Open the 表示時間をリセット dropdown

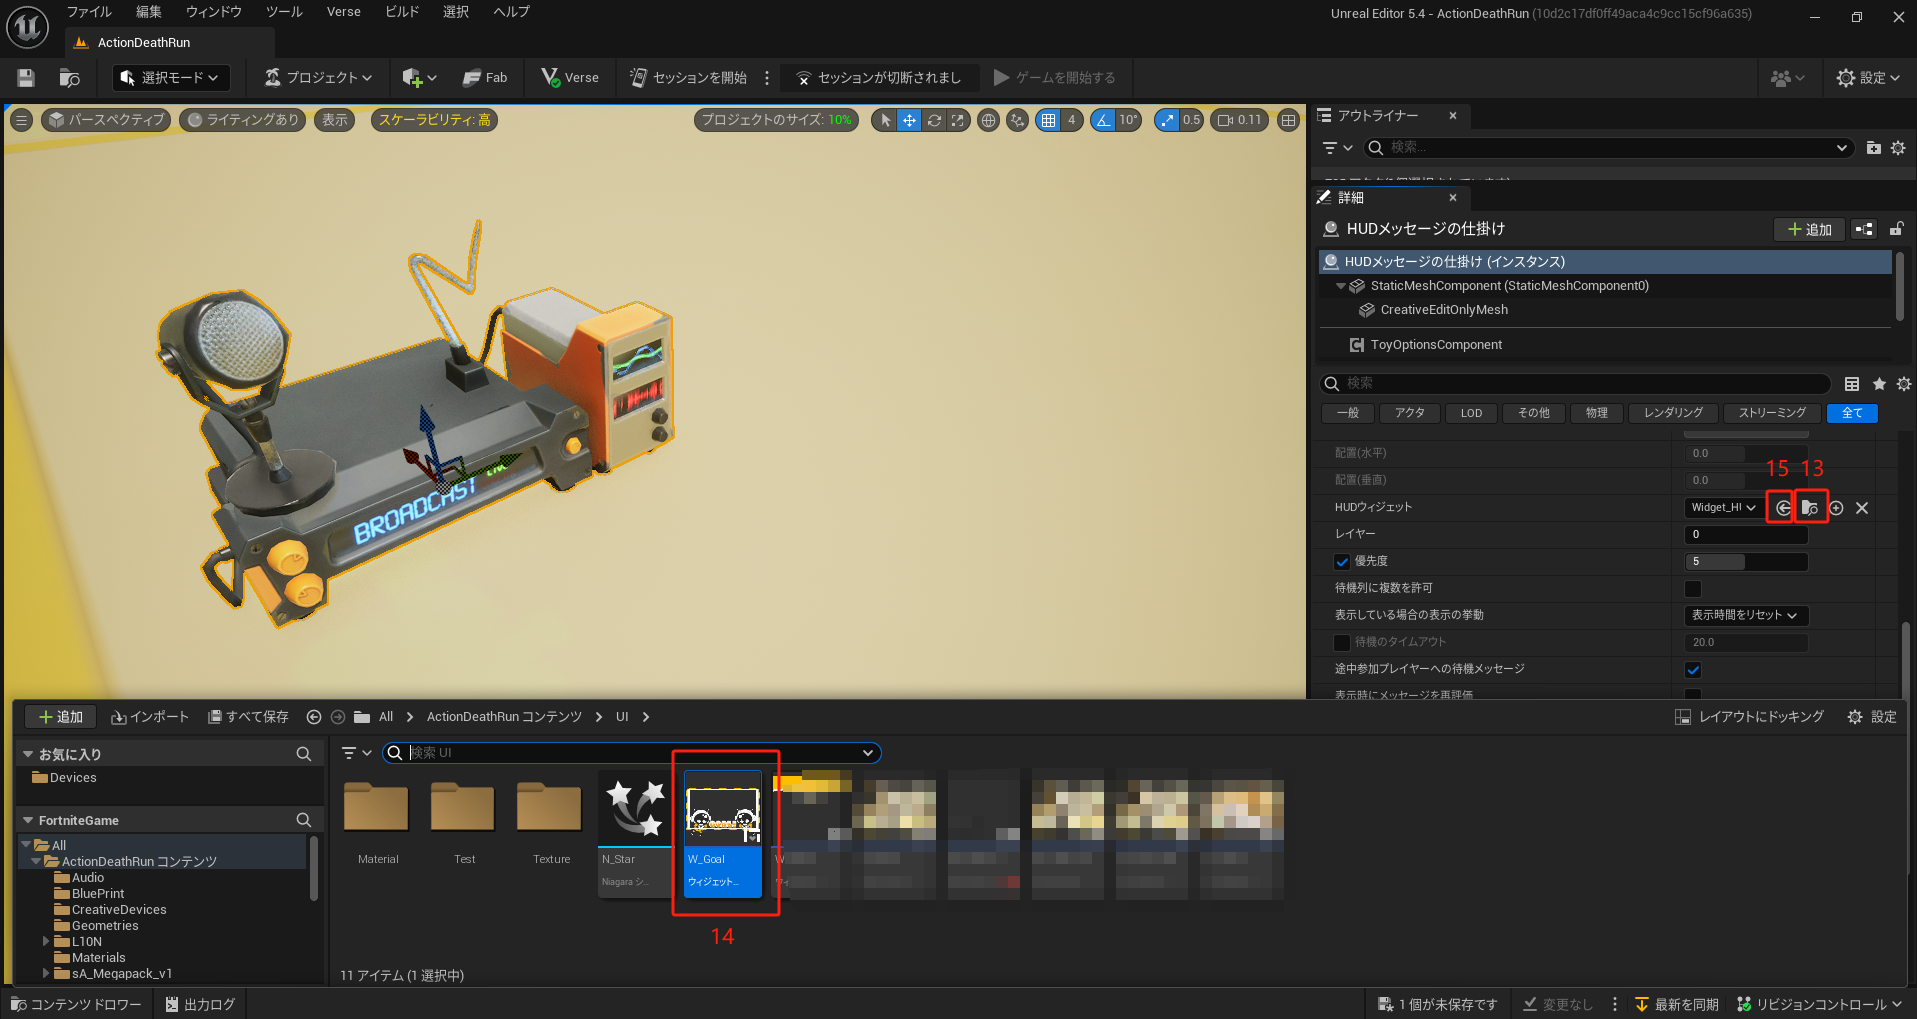1745,616
